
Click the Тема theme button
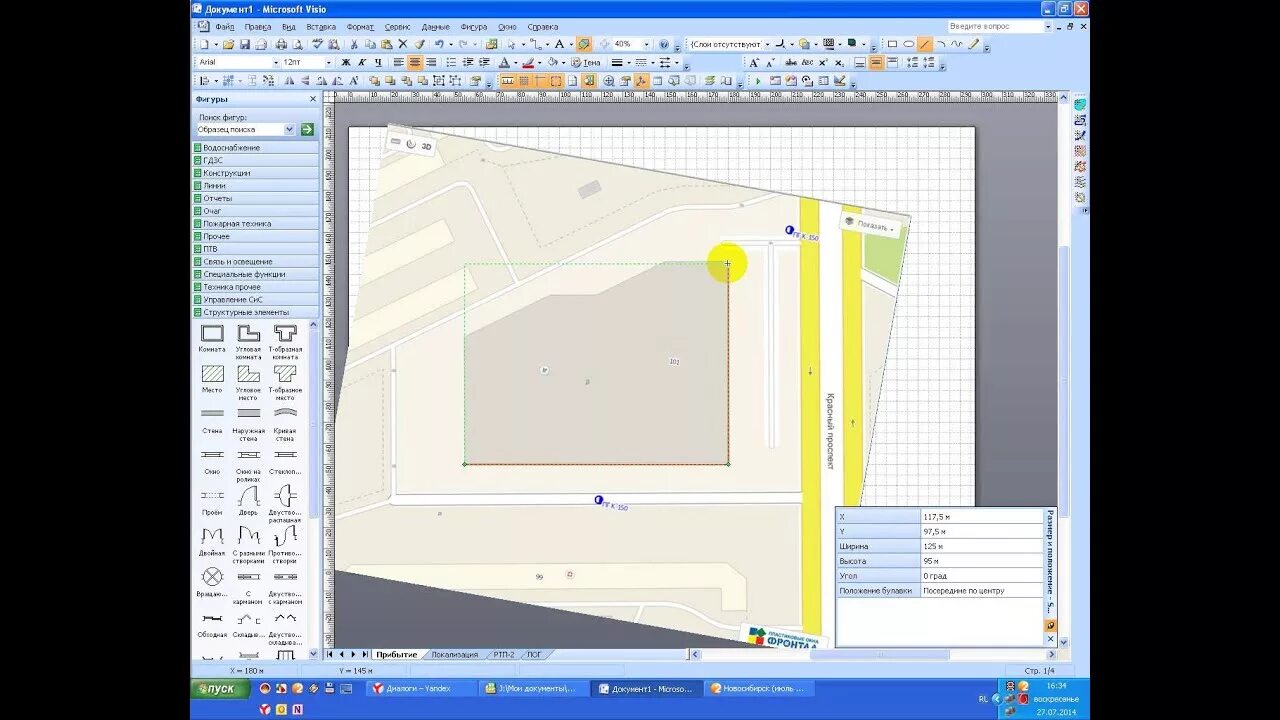coord(584,62)
